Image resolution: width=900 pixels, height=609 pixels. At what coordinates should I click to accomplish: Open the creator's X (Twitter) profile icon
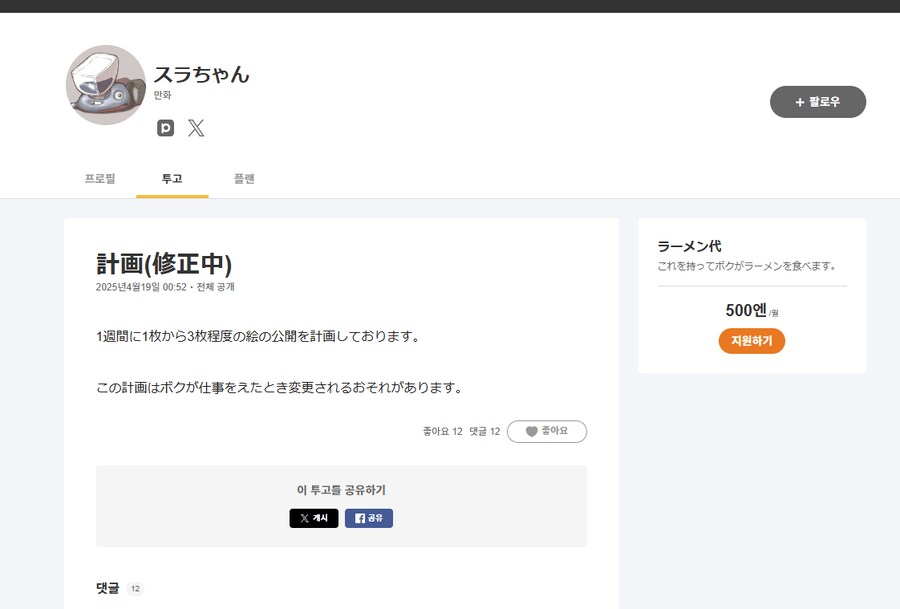tap(196, 128)
